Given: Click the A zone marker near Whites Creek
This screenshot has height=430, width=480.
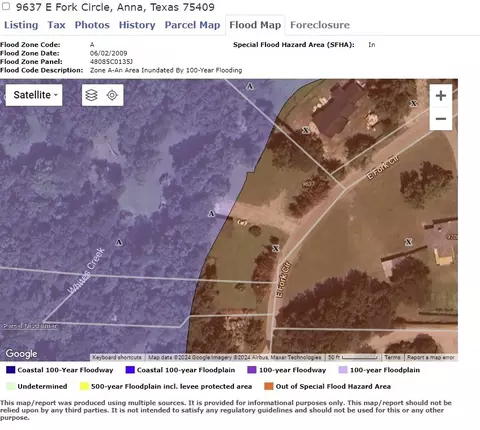Looking at the screenshot, I should (119, 242).
